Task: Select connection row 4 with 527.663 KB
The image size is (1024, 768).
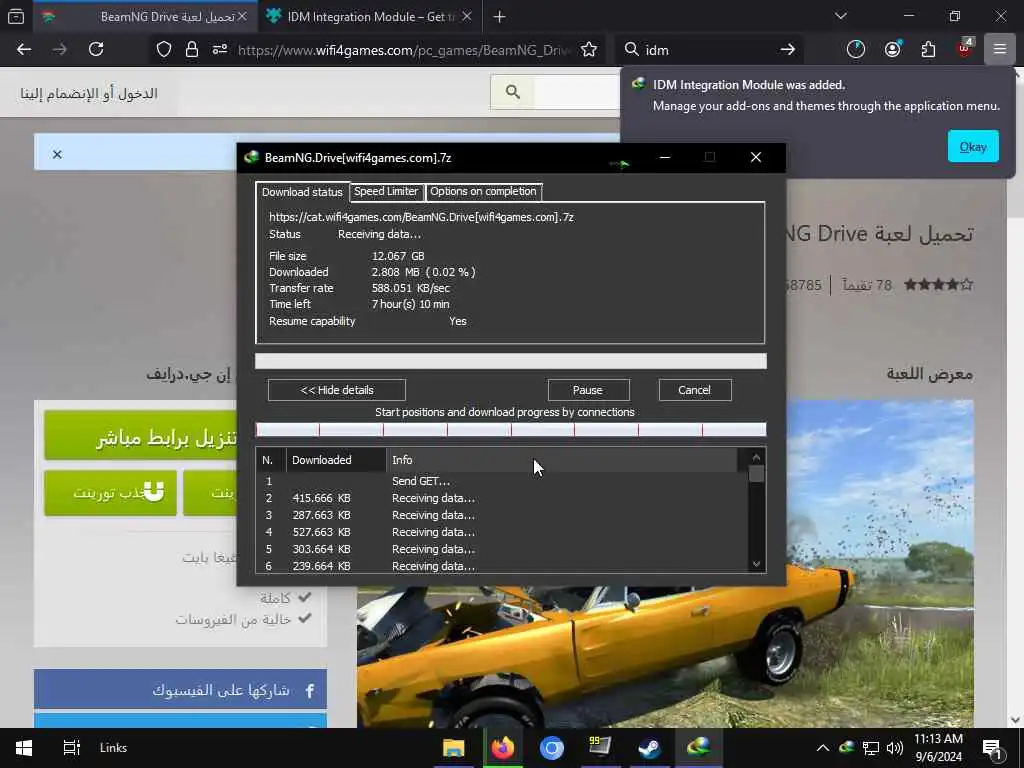Action: [502, 532]
